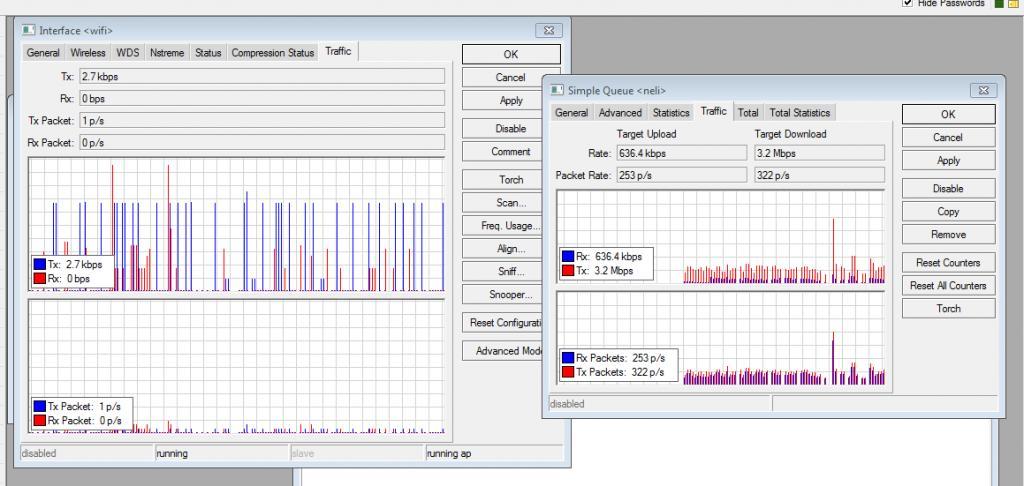
Task: Open the Compression Status tab
Action: coord(272,53)
